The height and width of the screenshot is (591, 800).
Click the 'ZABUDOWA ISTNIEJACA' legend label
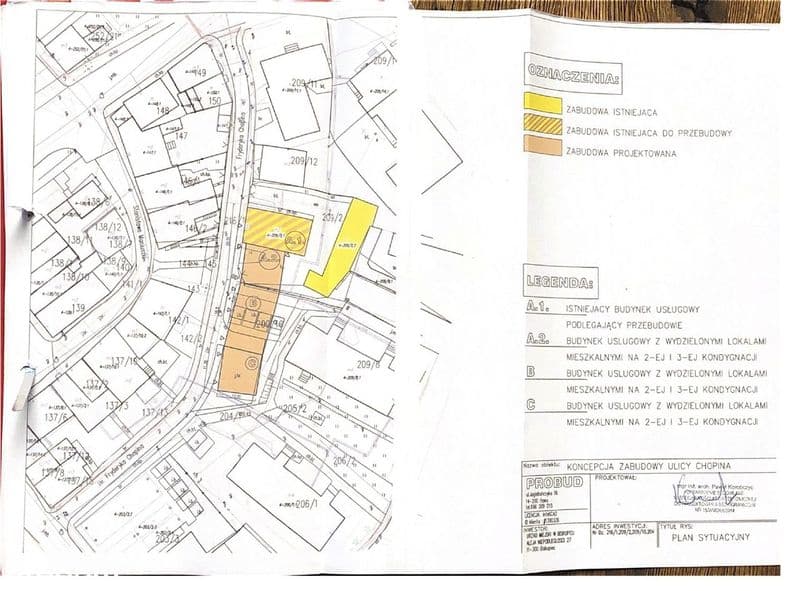612,111
